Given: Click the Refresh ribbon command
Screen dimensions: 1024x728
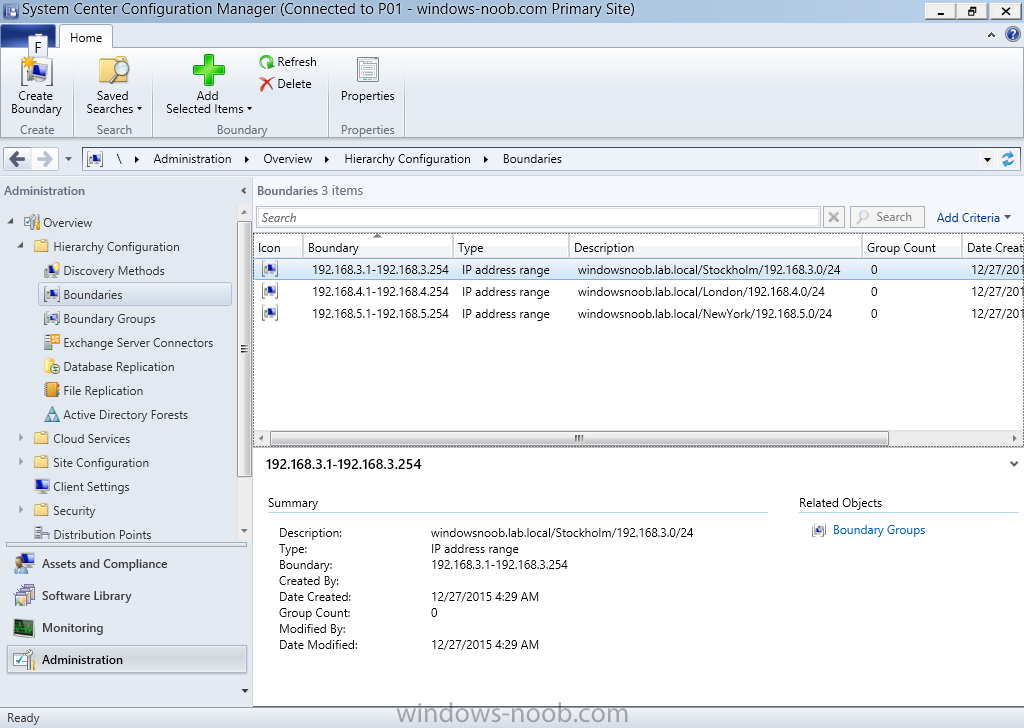Looking at the screenshot, I should click(x=288, y=62).
